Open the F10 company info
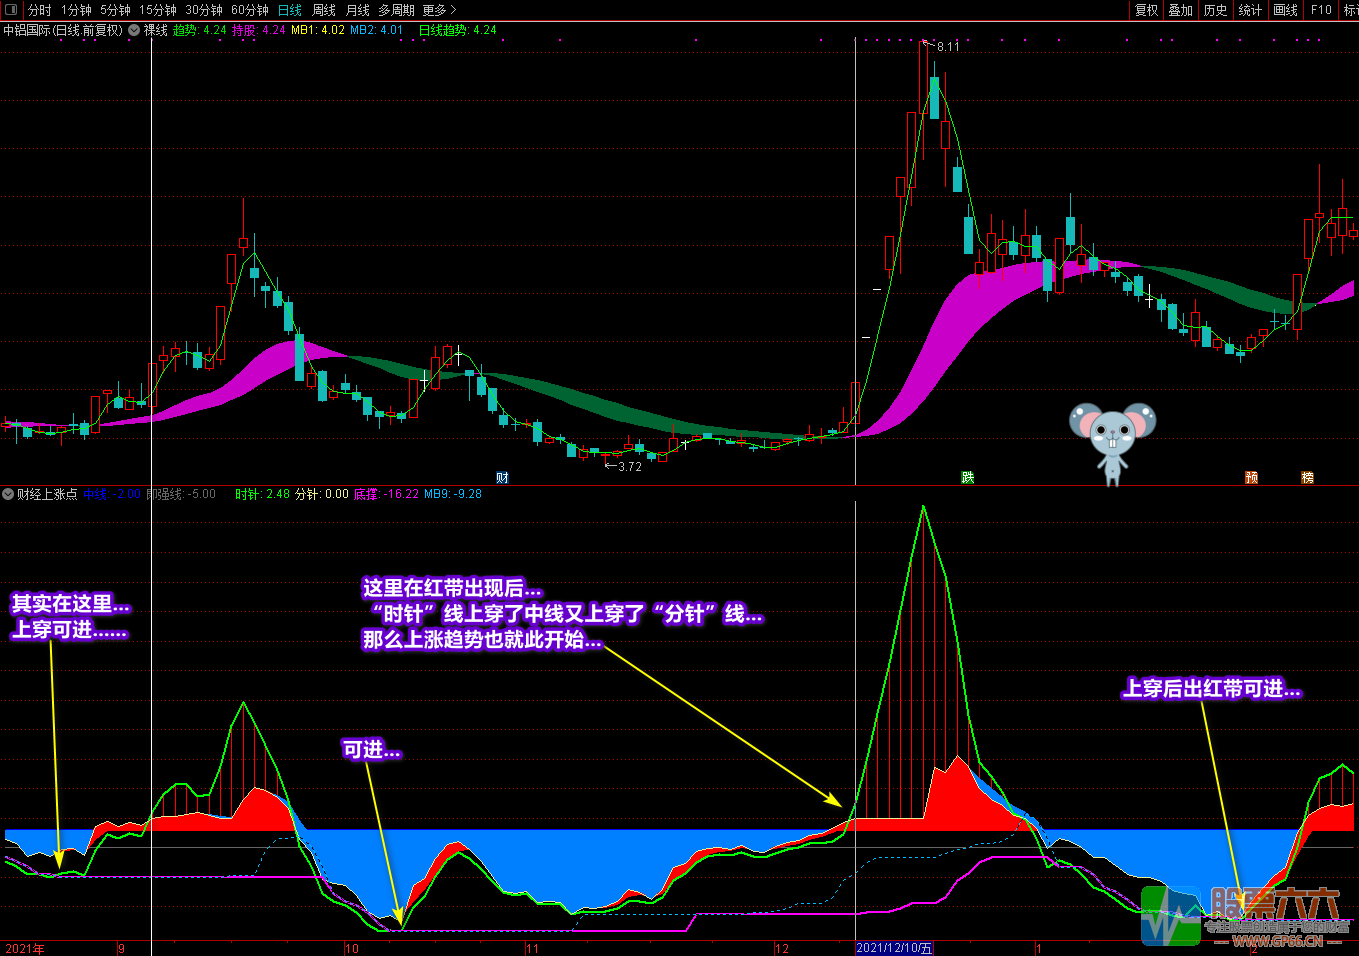 (1321, 10)
